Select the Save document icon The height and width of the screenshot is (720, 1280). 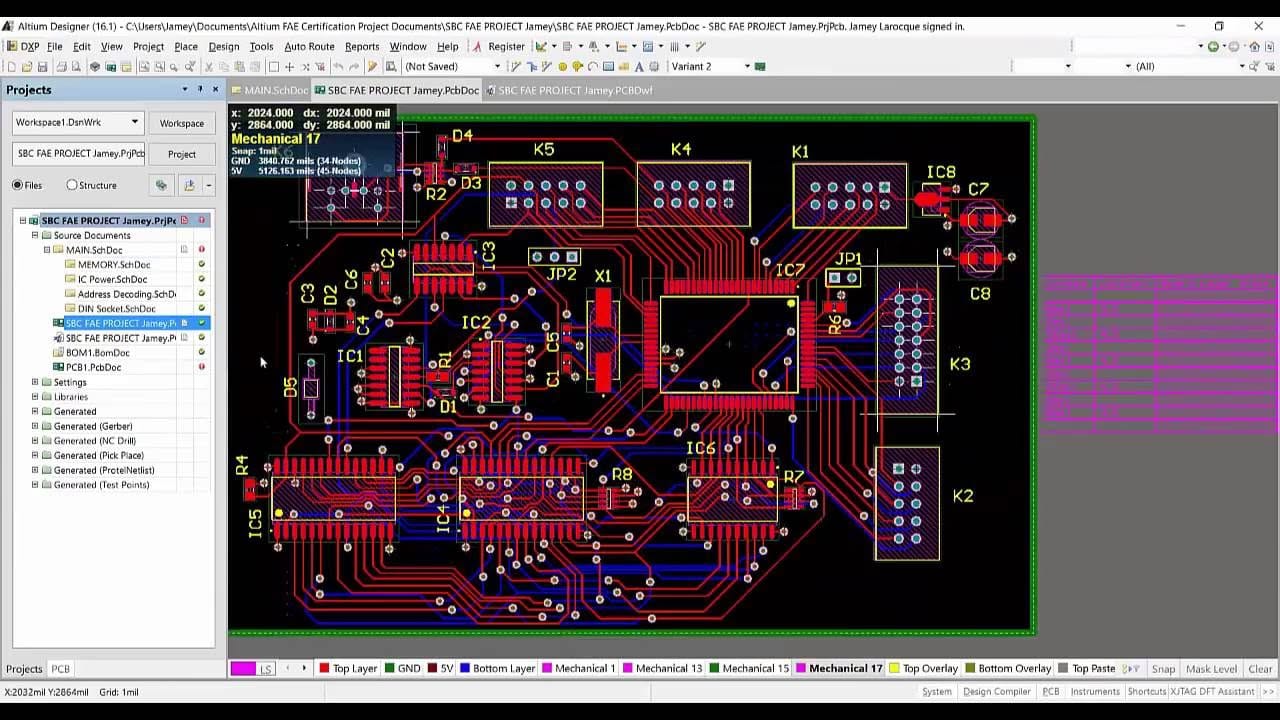pyautogui.click(x=43, y=66)
